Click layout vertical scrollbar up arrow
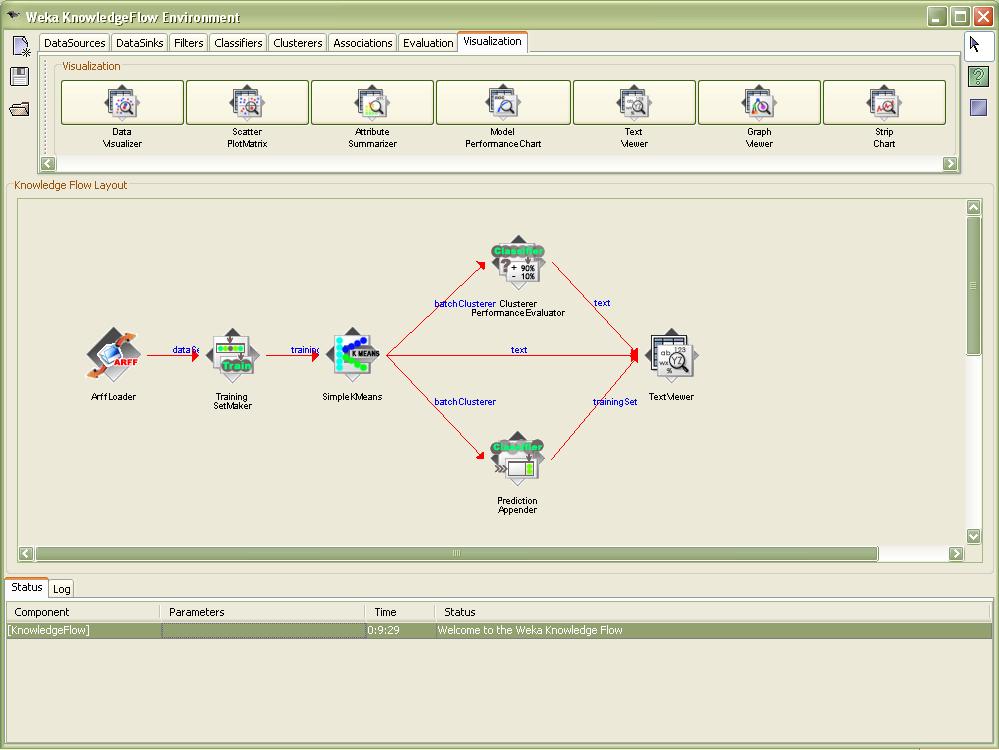 pos(974,207)
